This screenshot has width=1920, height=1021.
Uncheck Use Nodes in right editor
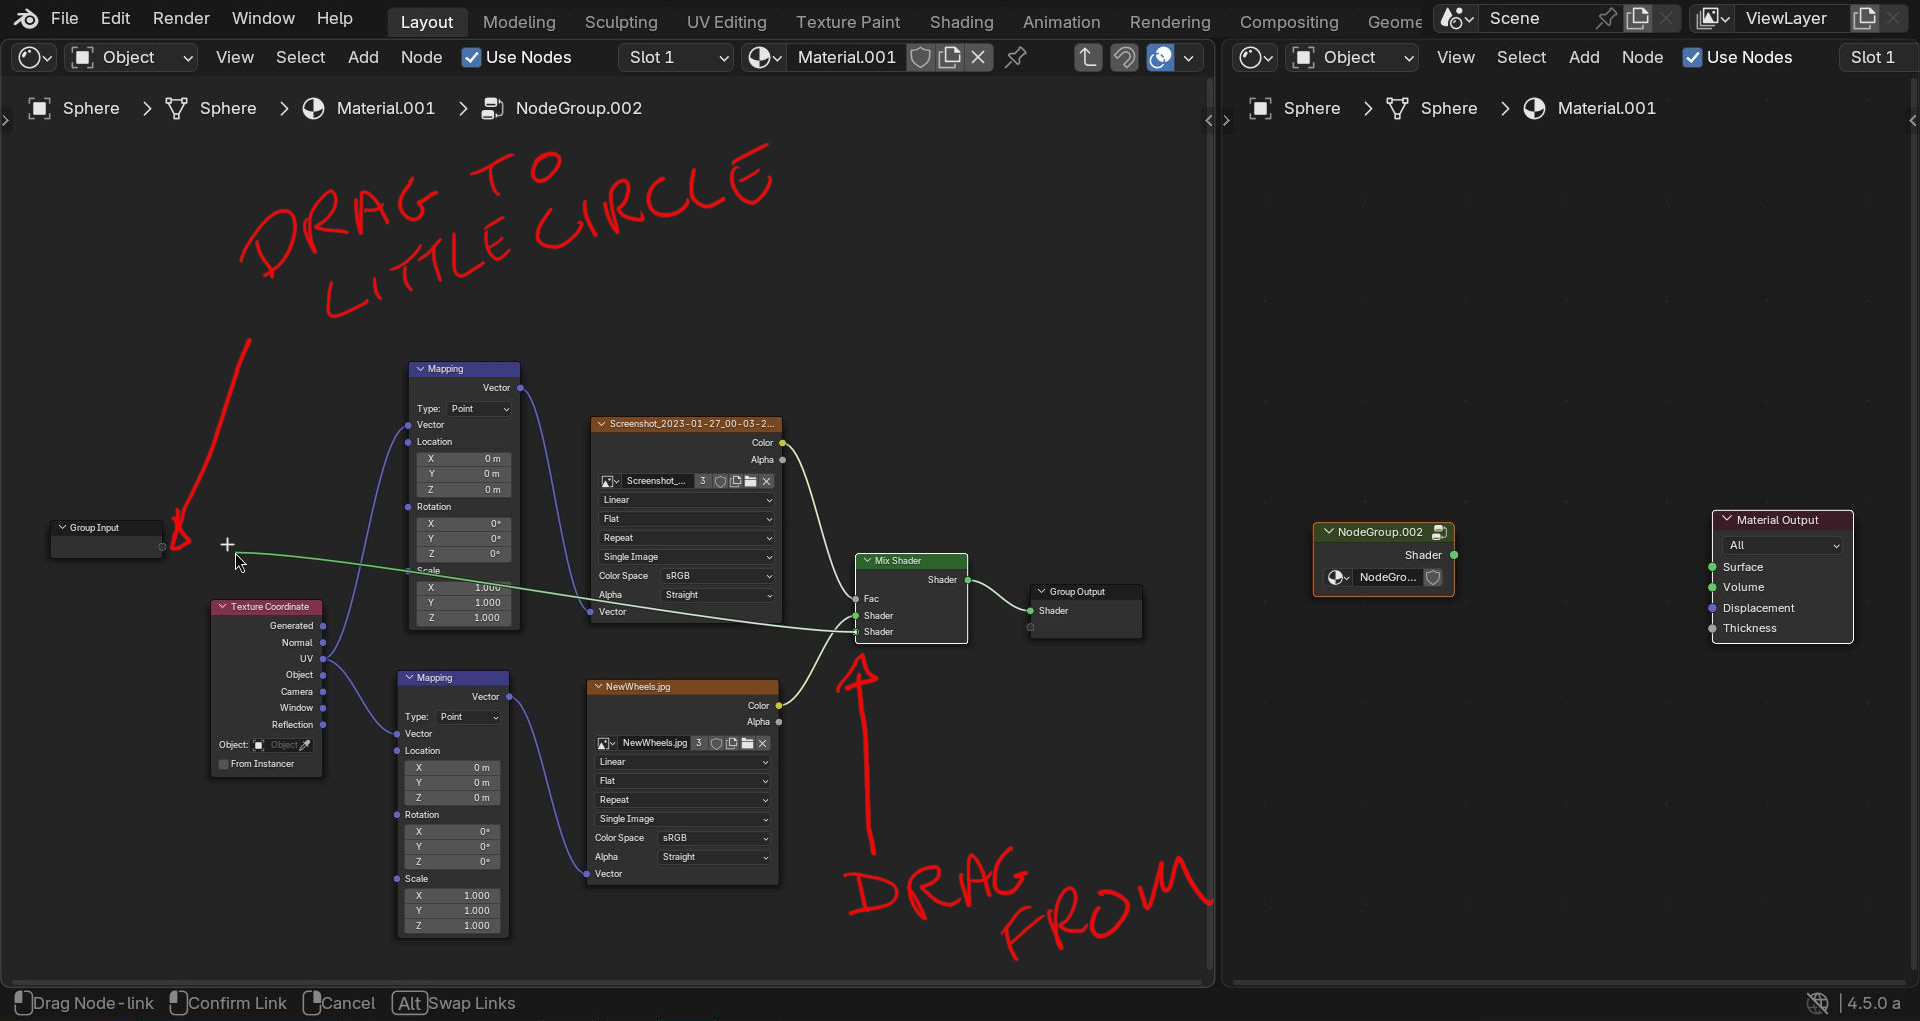(1692, 58)
